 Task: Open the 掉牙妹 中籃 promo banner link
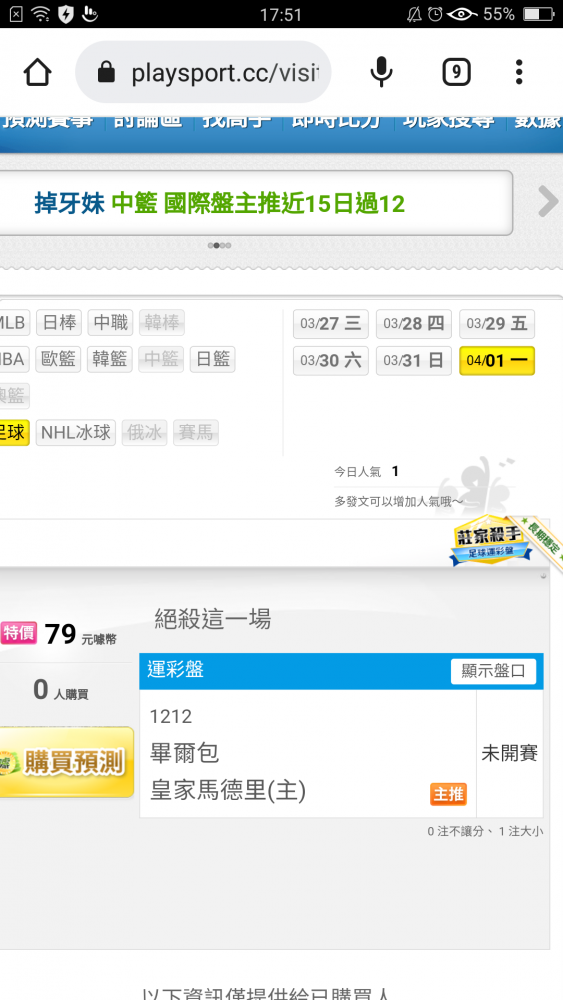(219, 203)
